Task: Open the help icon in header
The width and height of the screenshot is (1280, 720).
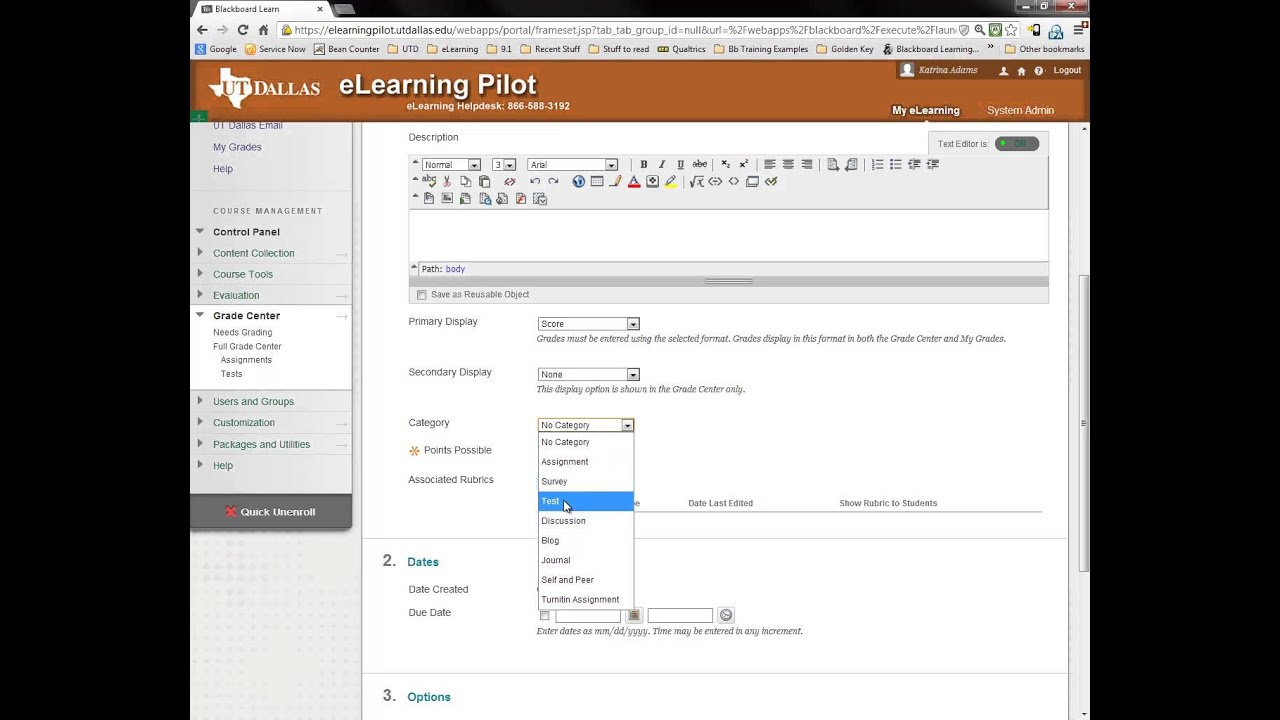Action: coord(1039,71)
